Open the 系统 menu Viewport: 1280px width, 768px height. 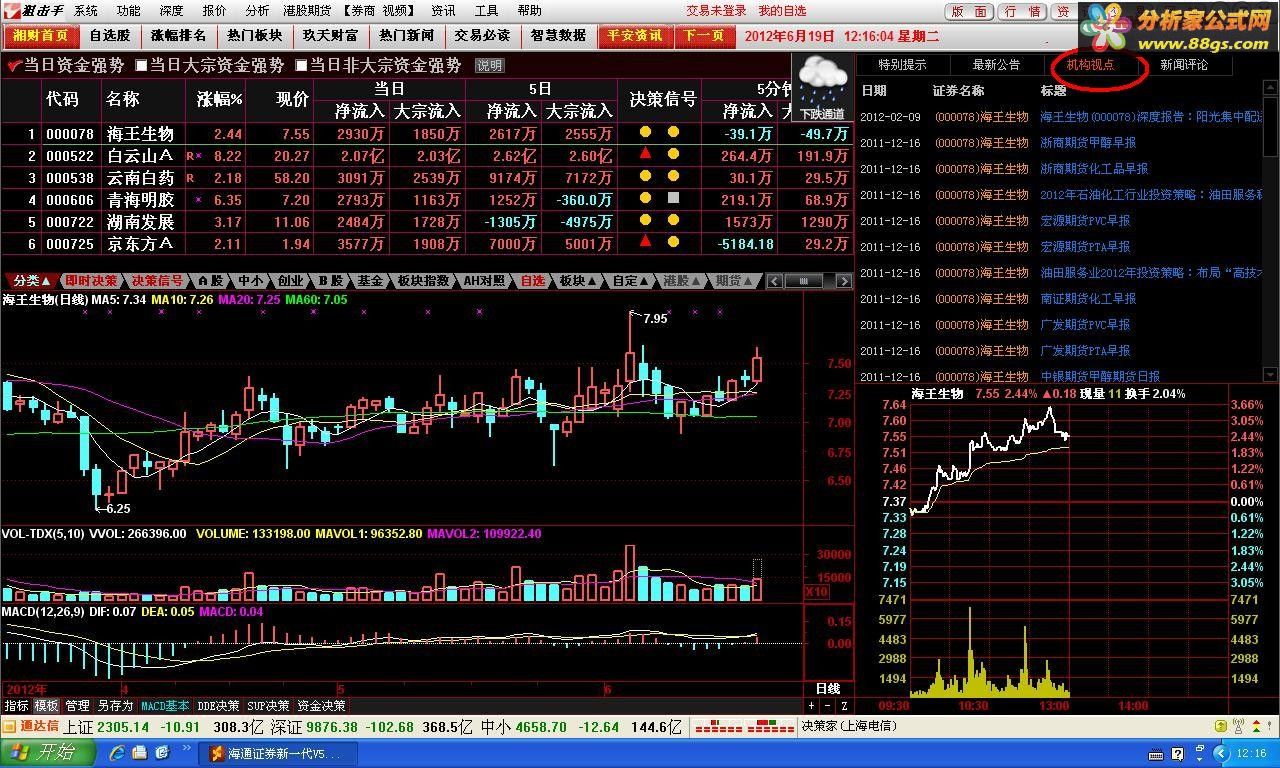86,10
